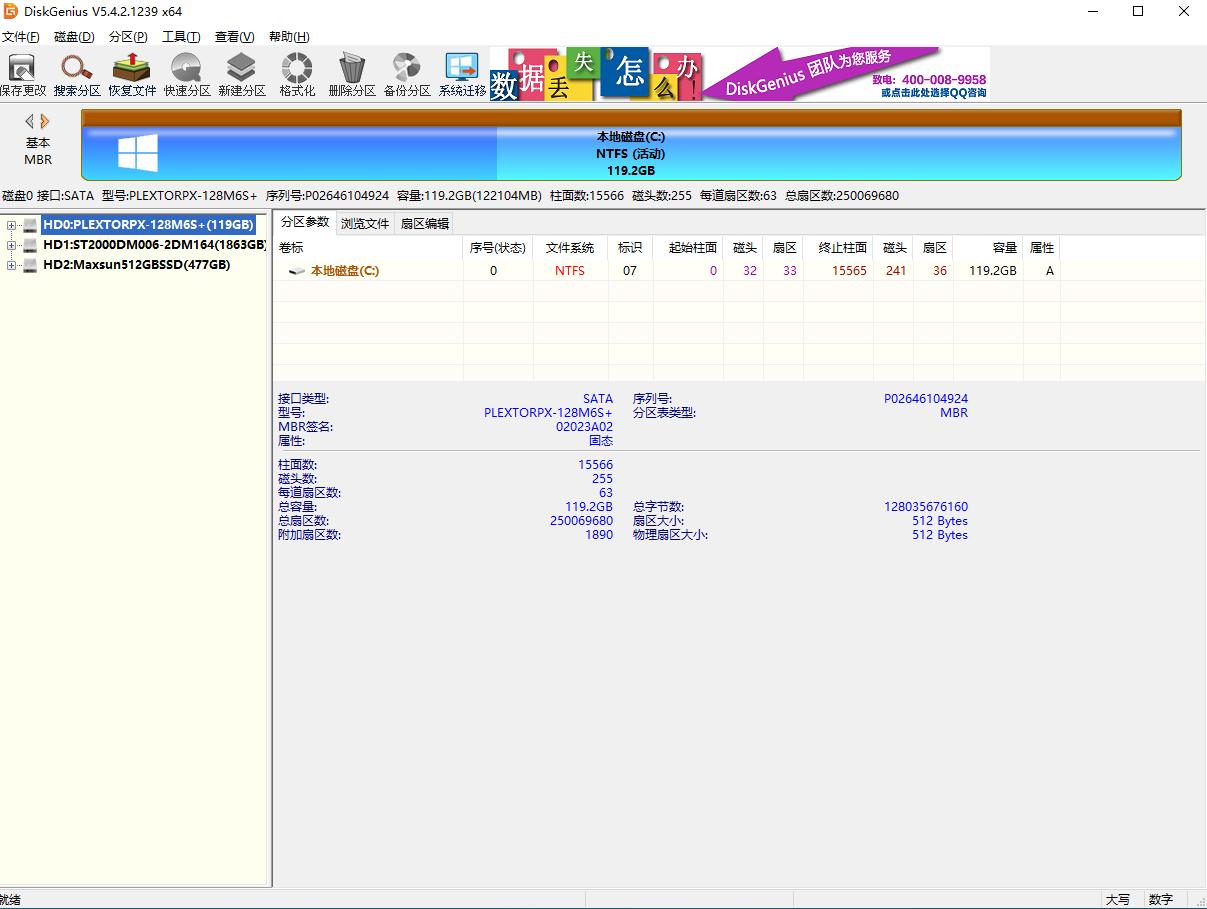Switch to 浏览文件 Browse Files tab
This screenshot has height=909, width=1207.
click(x=365, y=223)
